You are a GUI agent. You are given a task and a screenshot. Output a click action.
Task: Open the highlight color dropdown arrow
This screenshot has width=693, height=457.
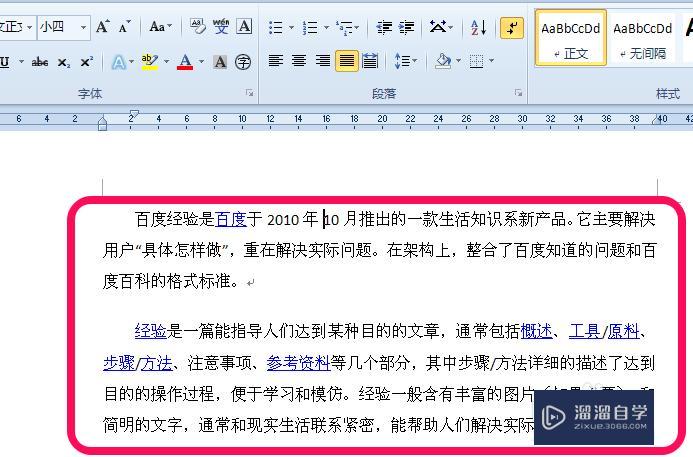166,62
